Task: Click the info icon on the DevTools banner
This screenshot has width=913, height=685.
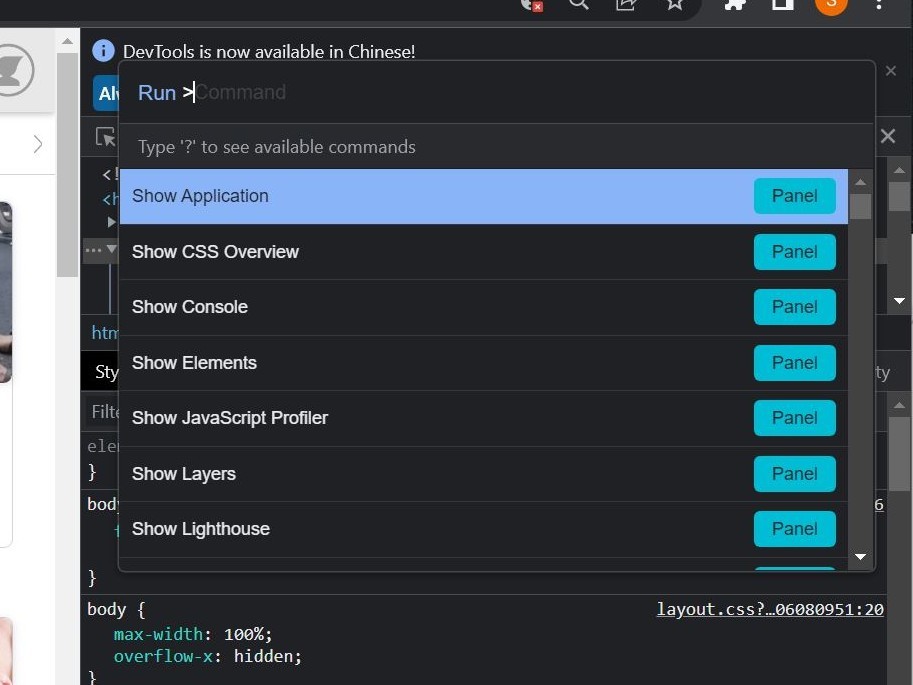Action: point(103,51)
